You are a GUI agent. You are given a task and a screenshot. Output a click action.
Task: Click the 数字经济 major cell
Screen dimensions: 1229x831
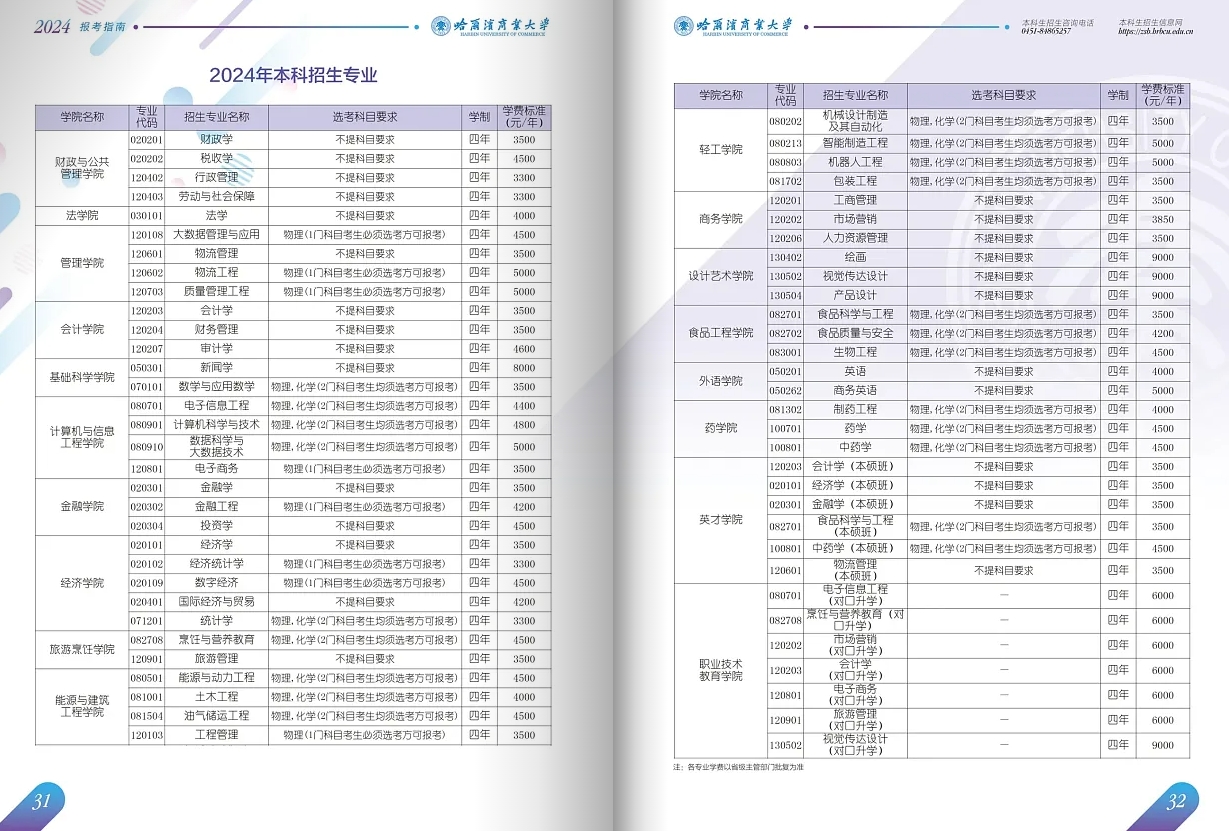[x=216, y=583]
